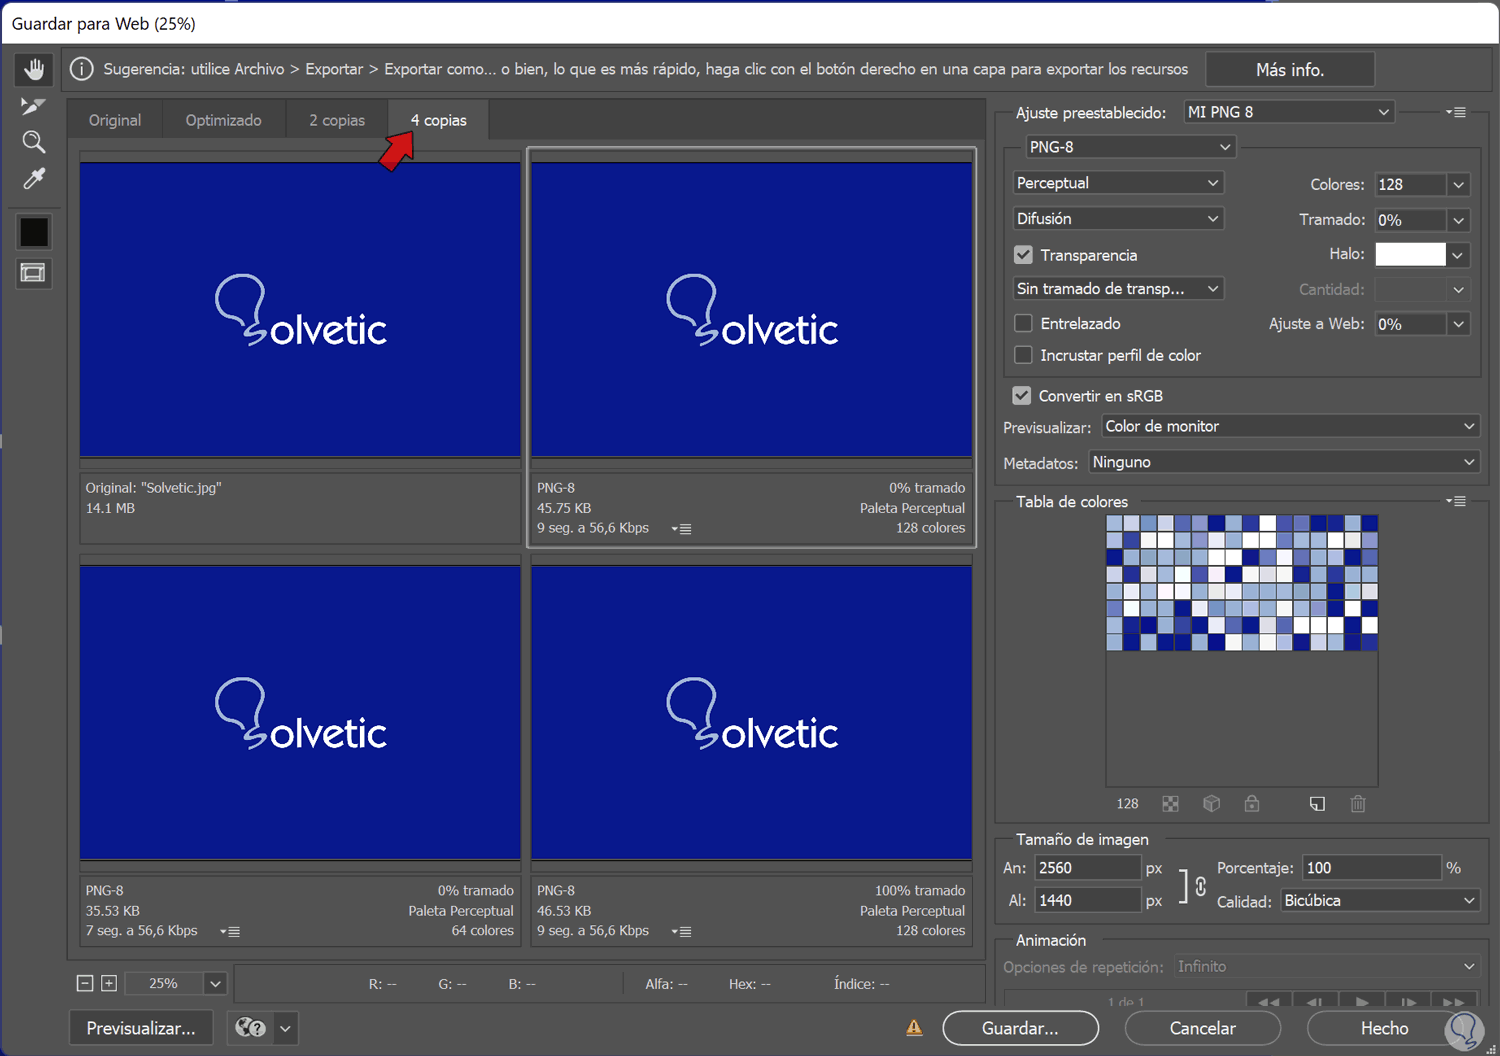The image size is (1500, 1056).
Task: Map selected colors to transparent icon
Action: tap(1171, 804)
